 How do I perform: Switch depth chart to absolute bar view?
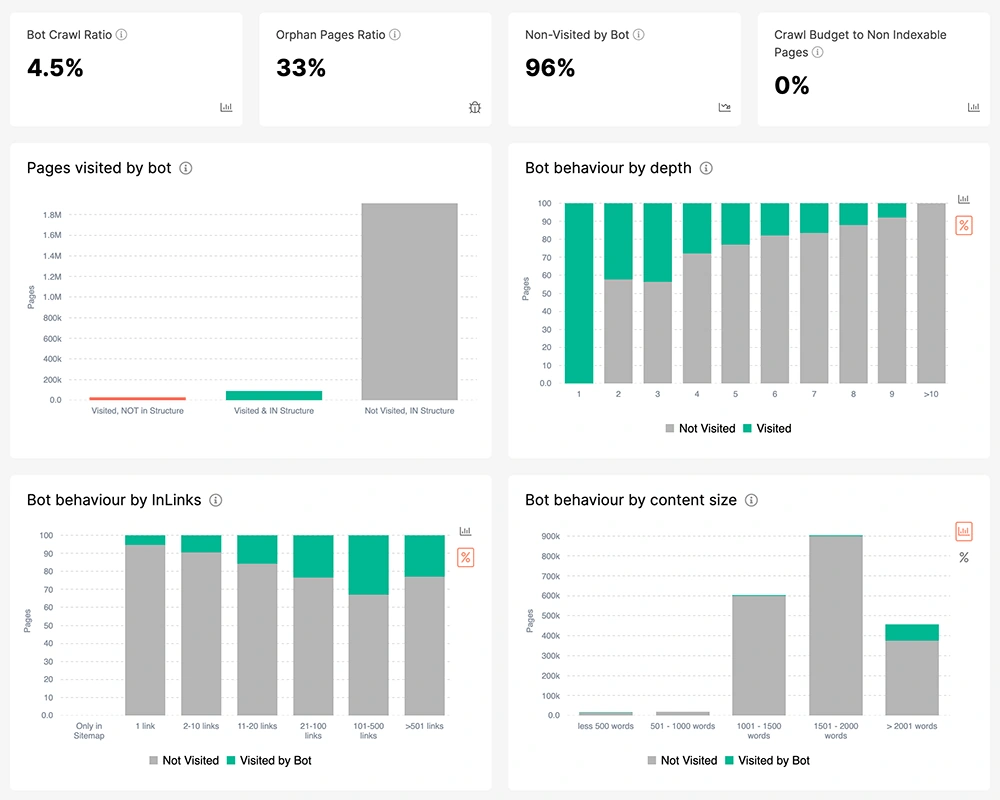pyautogui.click(x=964, y=199)
